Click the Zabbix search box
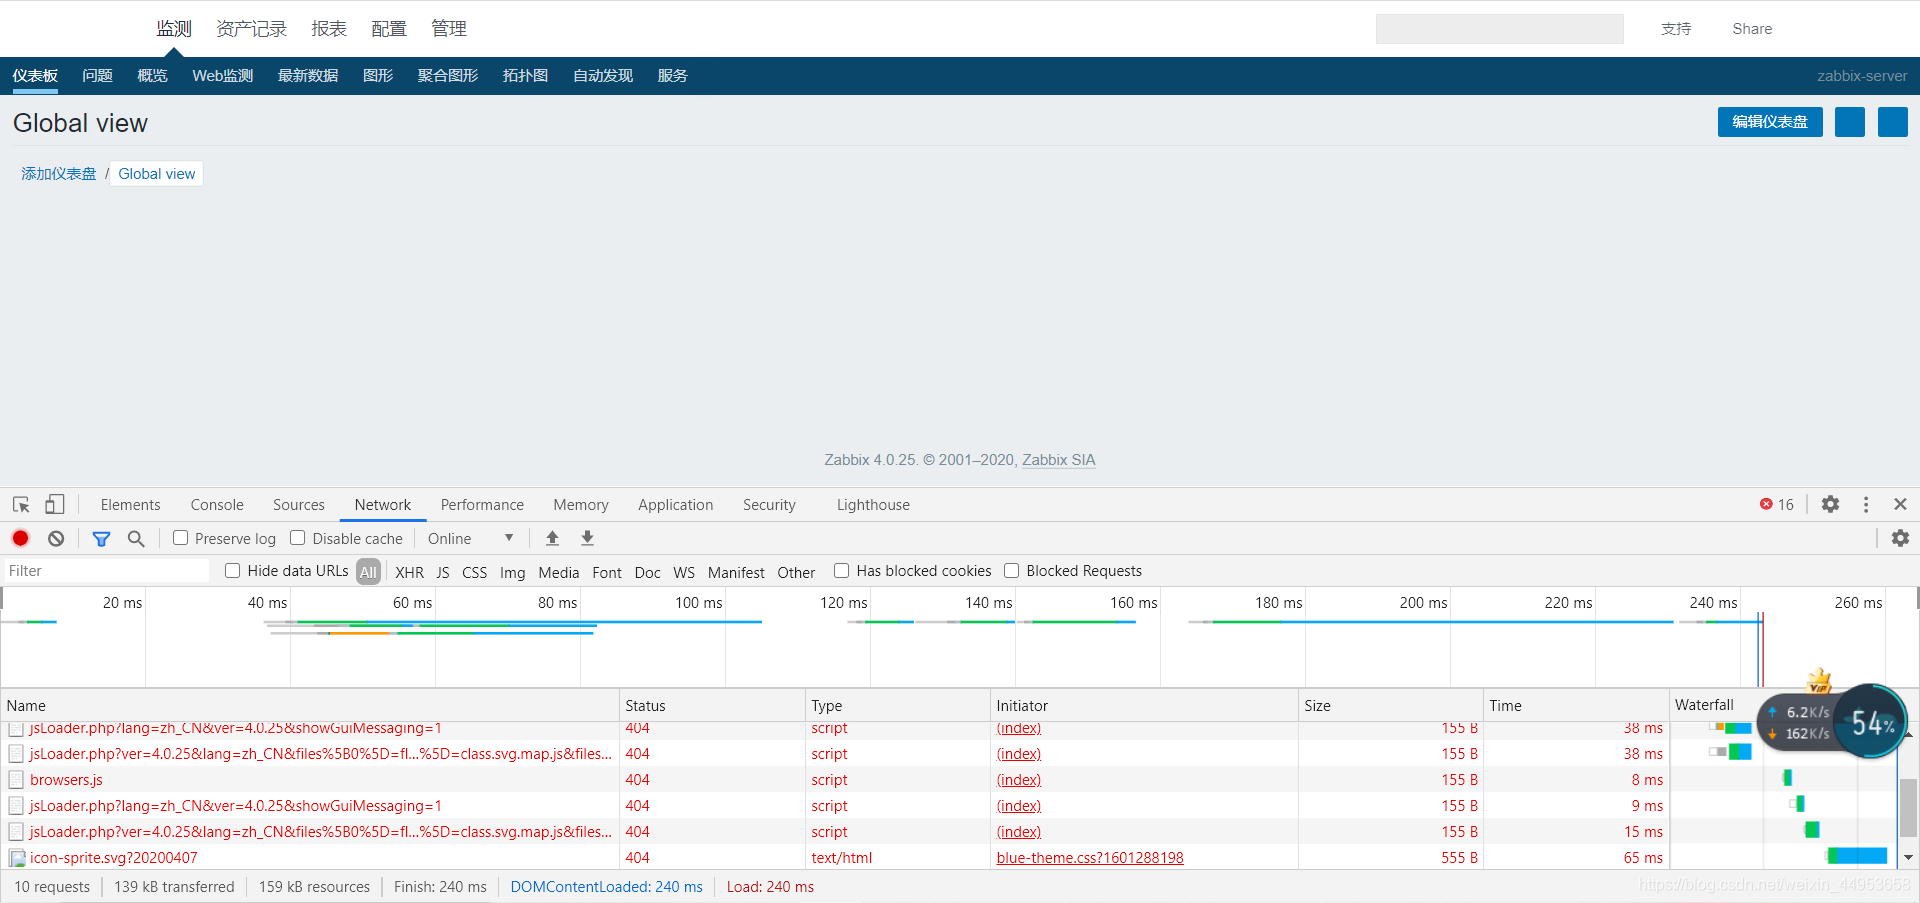The height and width of the screenshot is (903, 1920). point(1499,29)
